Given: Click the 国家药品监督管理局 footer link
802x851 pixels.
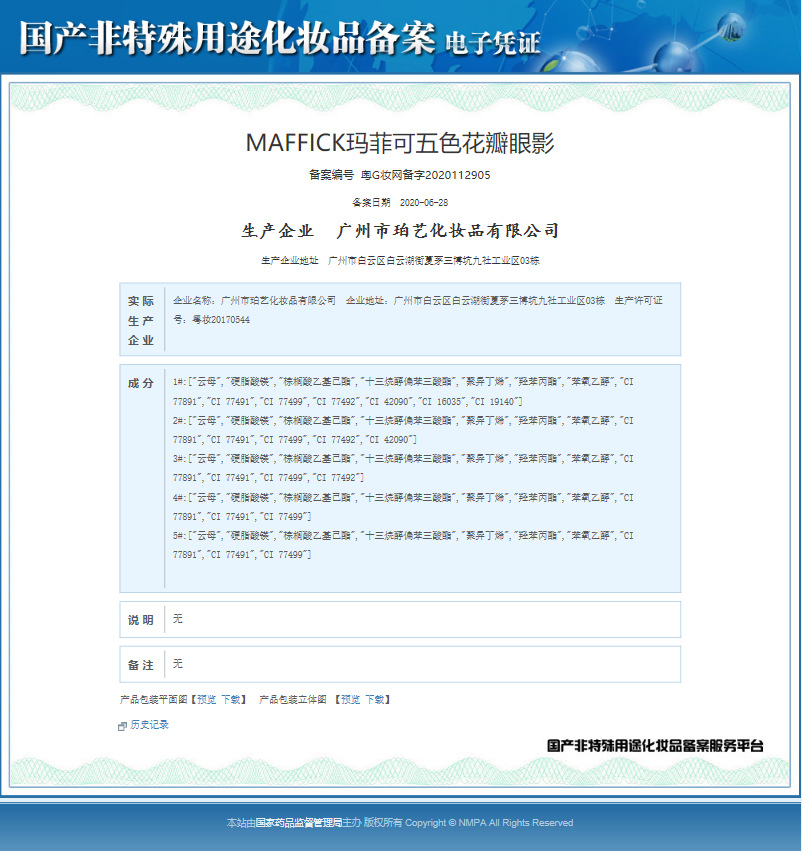Looking at the screenshot, I should 299,823.
